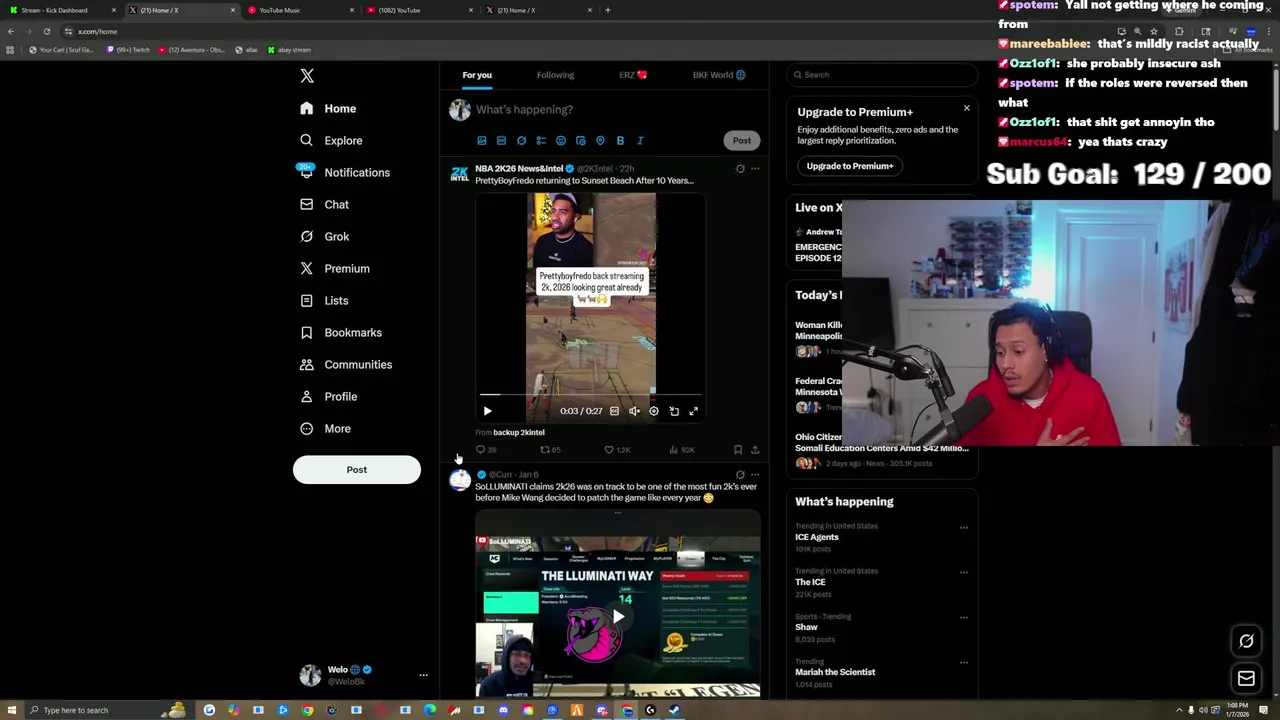The image size is (1280, 720).
Task: Select the For you tab
Action: pos(477,75)
